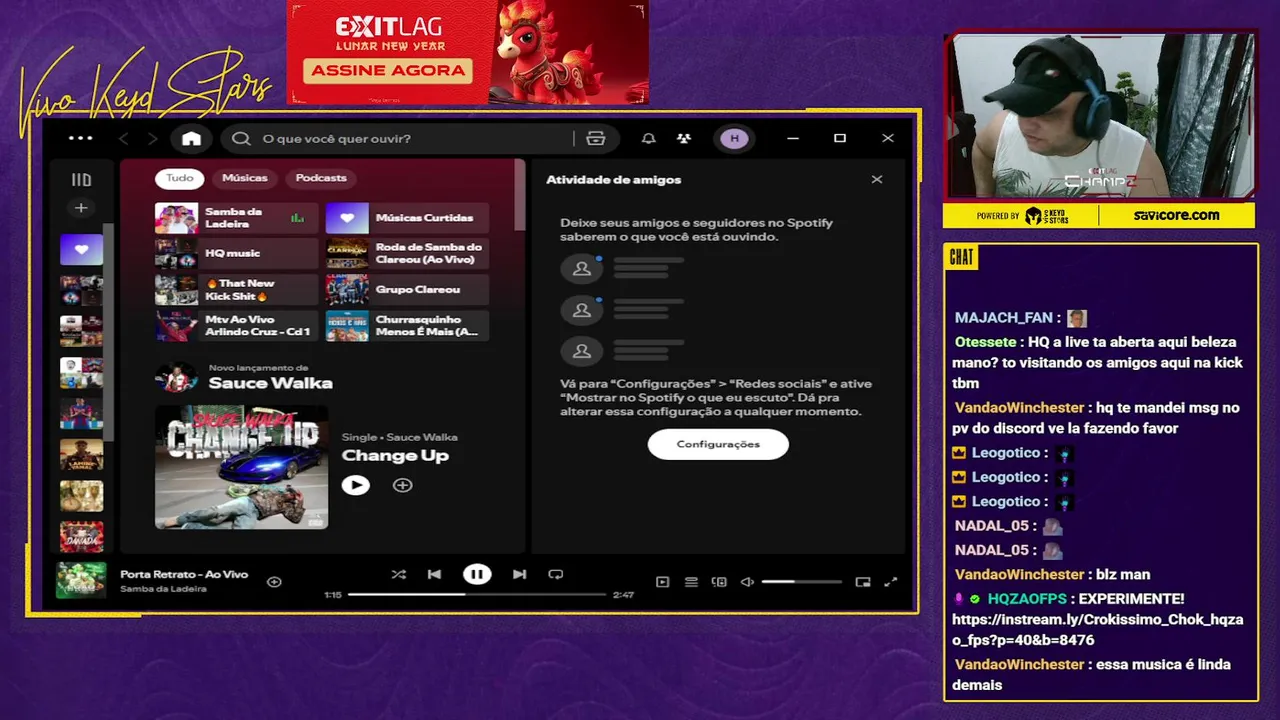Mute the volume speaker icon
The image size is (1280, 720).
coord(747,582)
